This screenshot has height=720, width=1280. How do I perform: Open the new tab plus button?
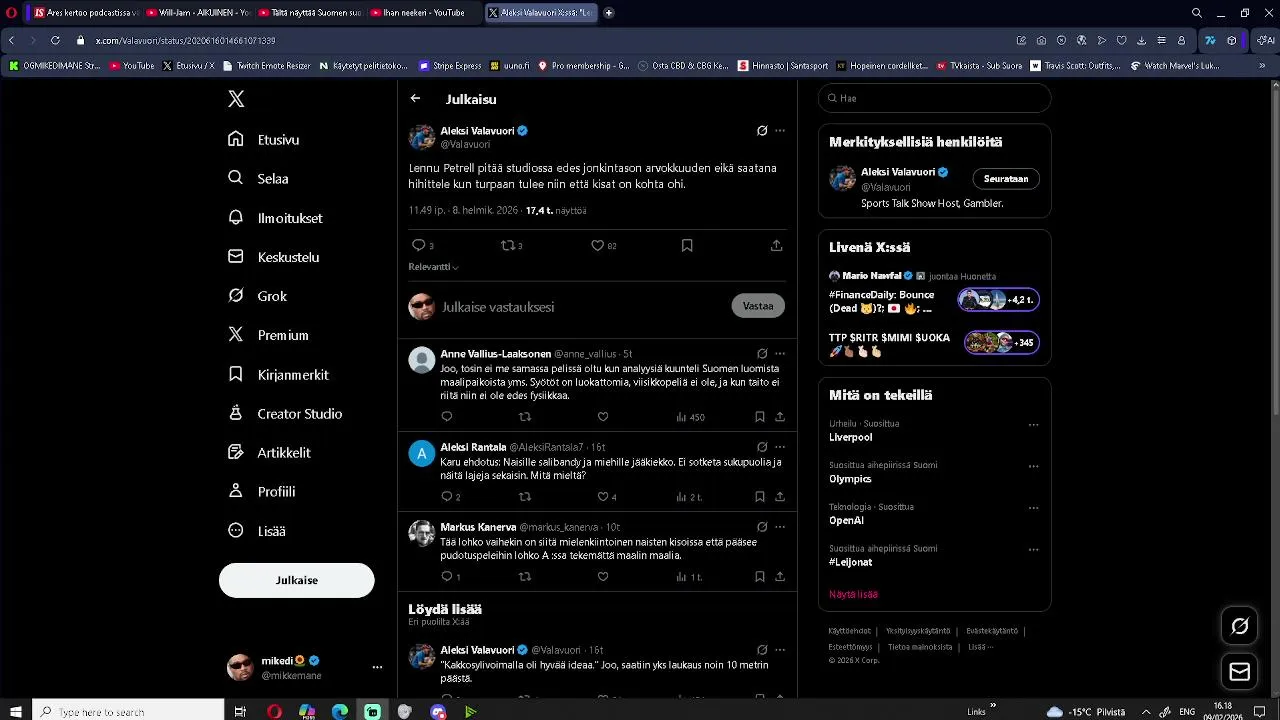(x=609, y=13)
